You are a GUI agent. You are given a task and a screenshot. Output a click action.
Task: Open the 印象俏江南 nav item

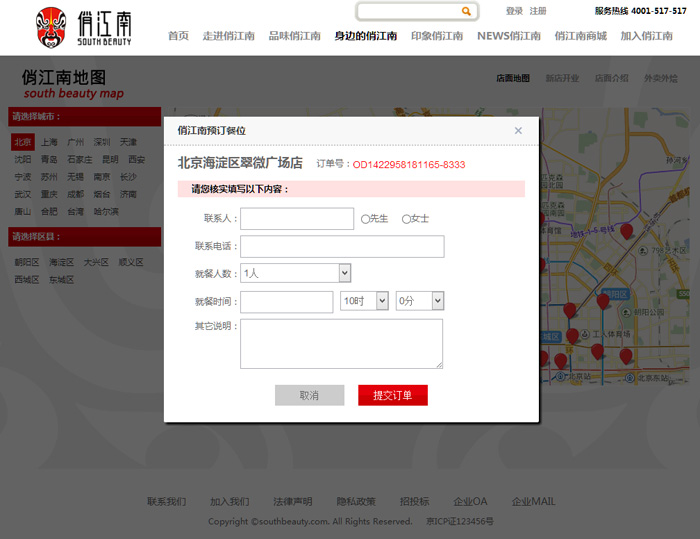tap(437, 36)
